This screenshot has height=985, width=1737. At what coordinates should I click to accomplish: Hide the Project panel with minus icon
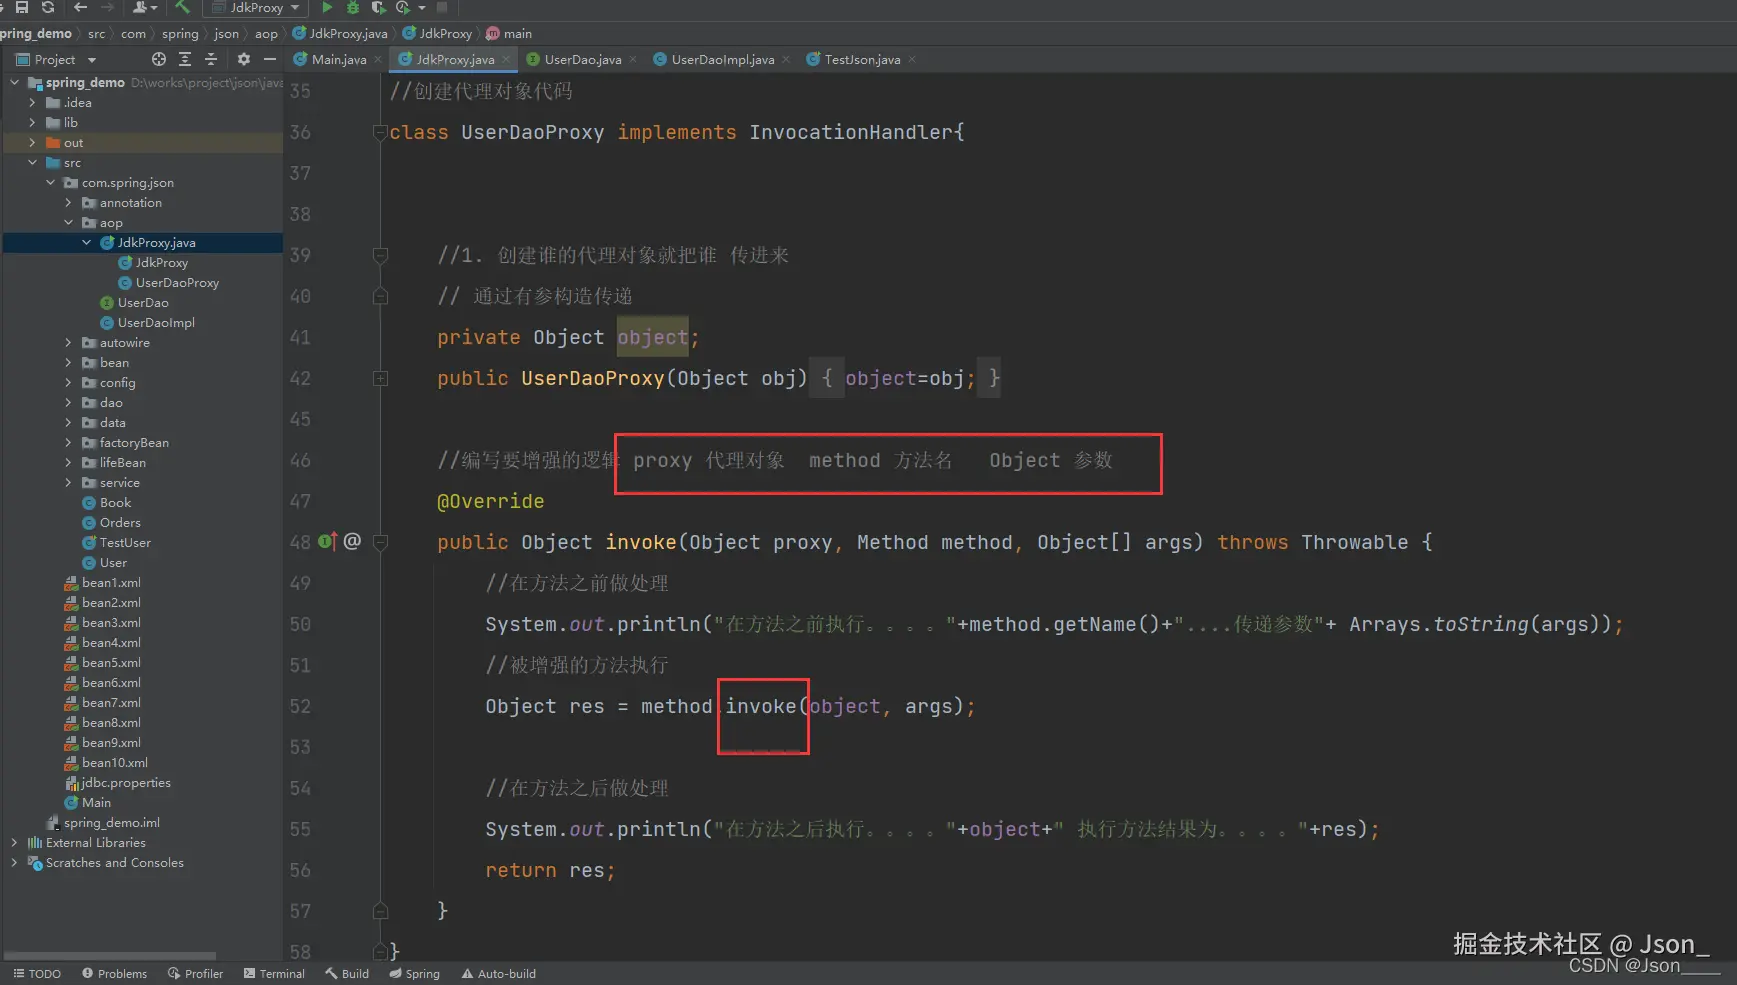(269, 59)
